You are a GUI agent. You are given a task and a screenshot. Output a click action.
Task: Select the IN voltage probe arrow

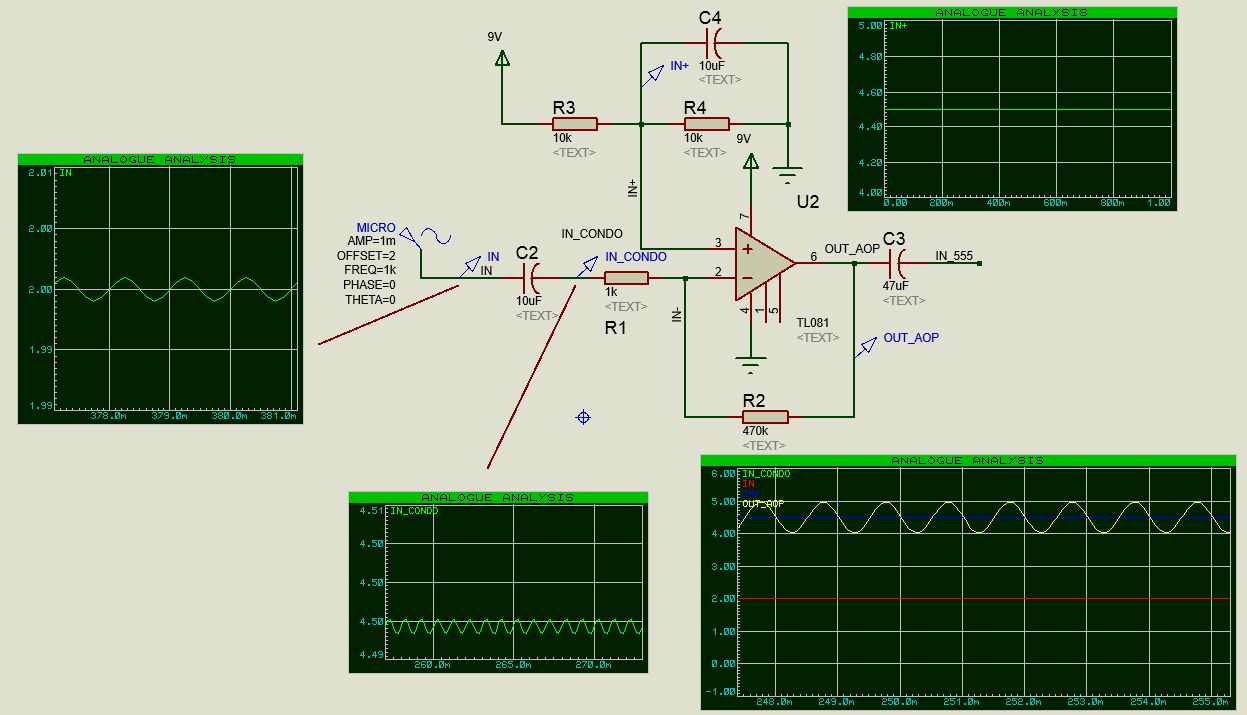click(x=470, y=267)
